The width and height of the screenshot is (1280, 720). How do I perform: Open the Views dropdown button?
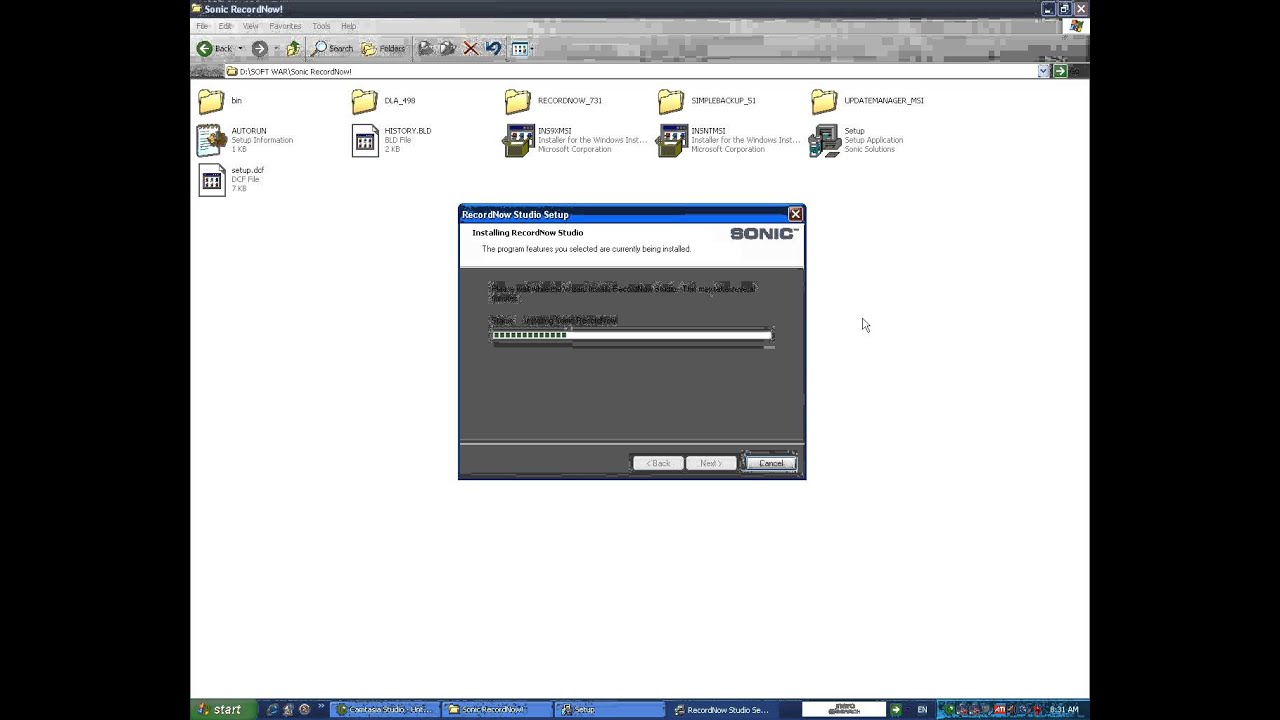(522, 48)
